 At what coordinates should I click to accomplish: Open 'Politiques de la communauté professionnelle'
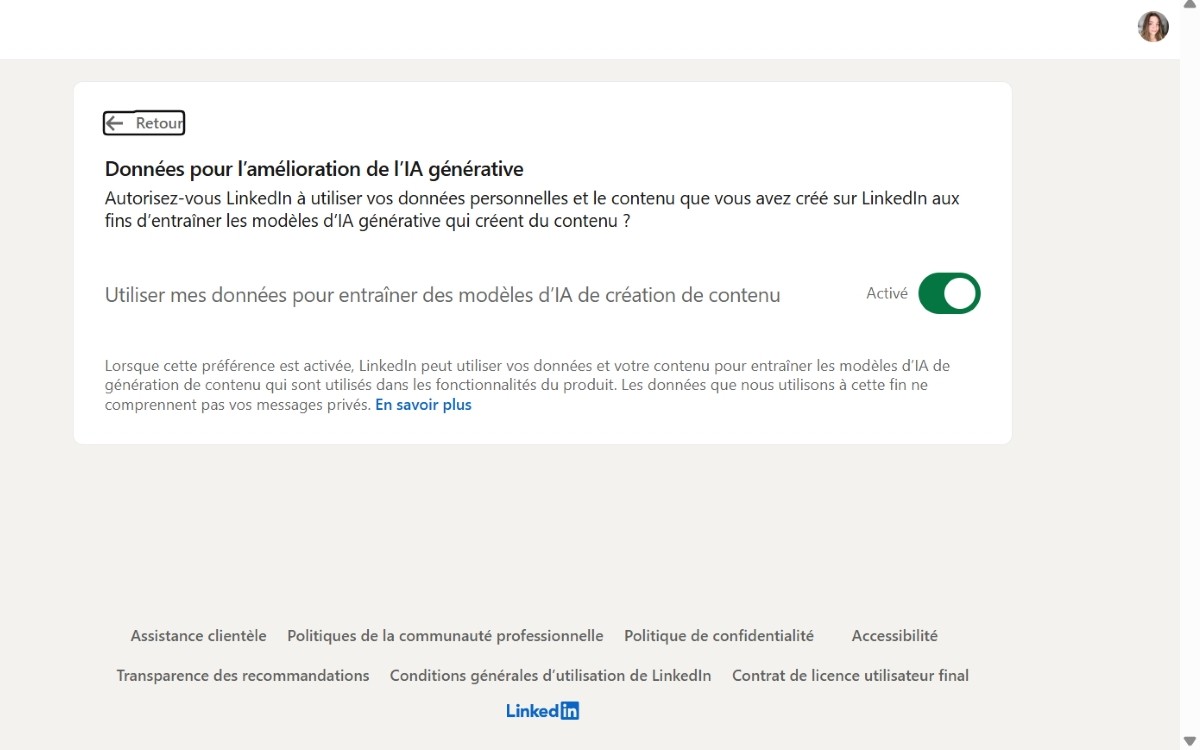click(x=444, y=635)
